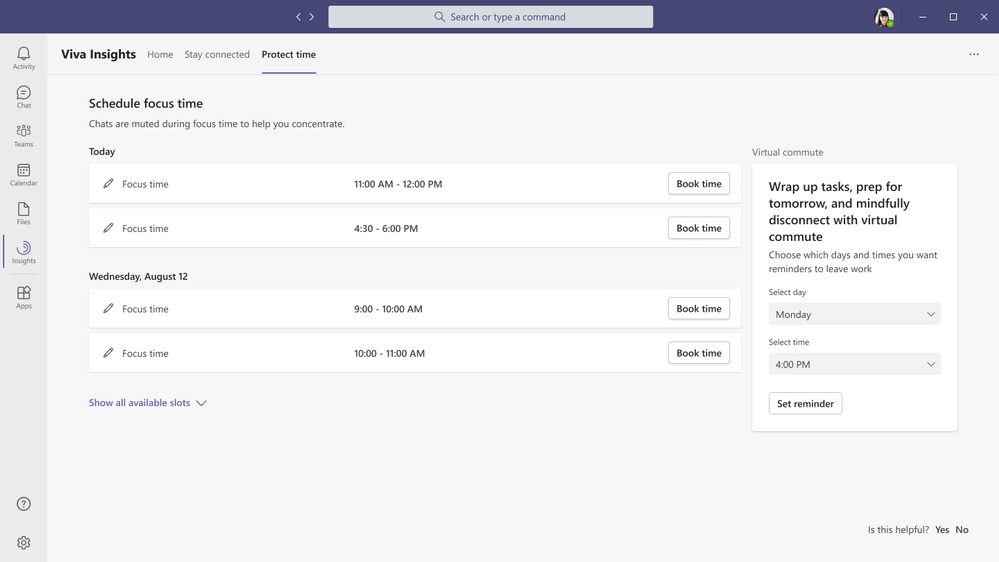Edit the 10:00 - 11:00 AM focus slot
Screen dimensions: 999x562
[x=108, y=353]
